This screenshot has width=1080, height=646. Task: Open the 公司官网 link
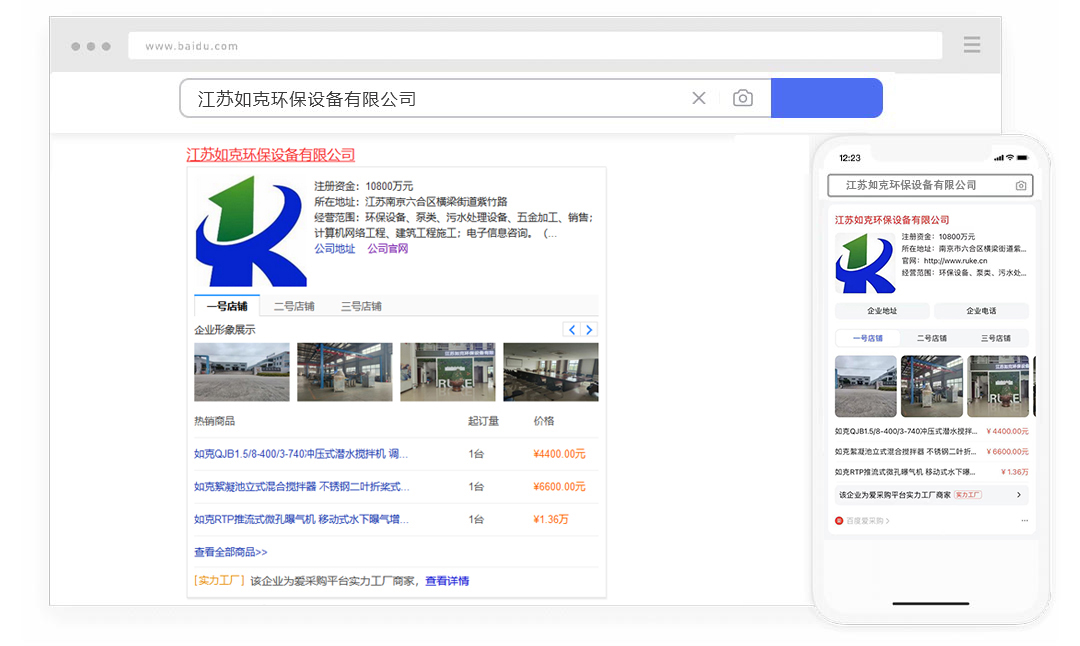388,249
